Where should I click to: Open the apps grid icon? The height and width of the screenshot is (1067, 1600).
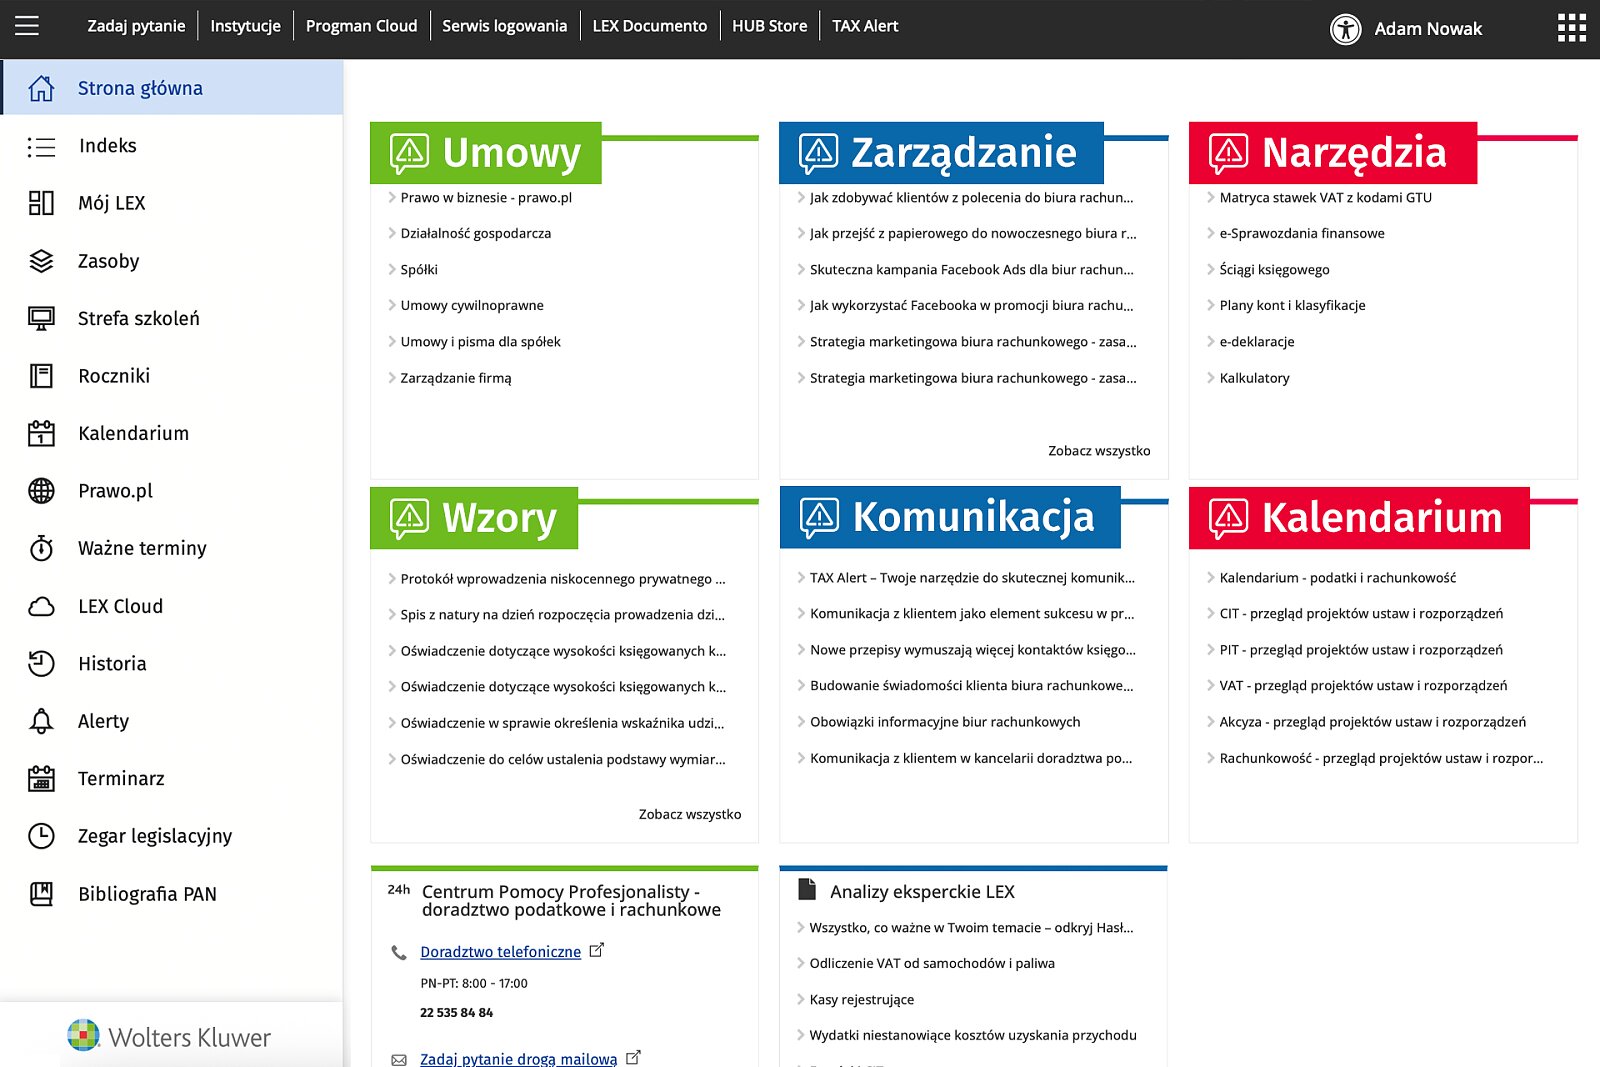point(1571,28)
